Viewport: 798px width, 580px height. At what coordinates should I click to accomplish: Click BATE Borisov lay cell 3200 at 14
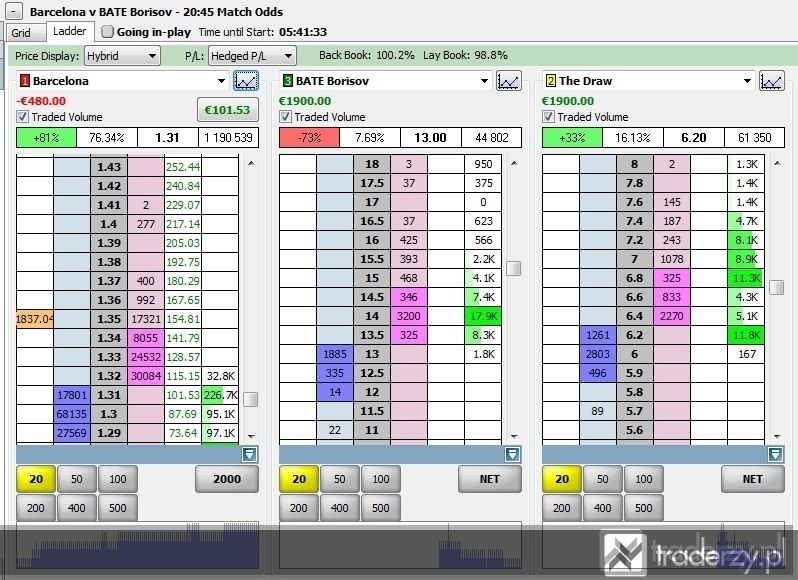point(409,316)
